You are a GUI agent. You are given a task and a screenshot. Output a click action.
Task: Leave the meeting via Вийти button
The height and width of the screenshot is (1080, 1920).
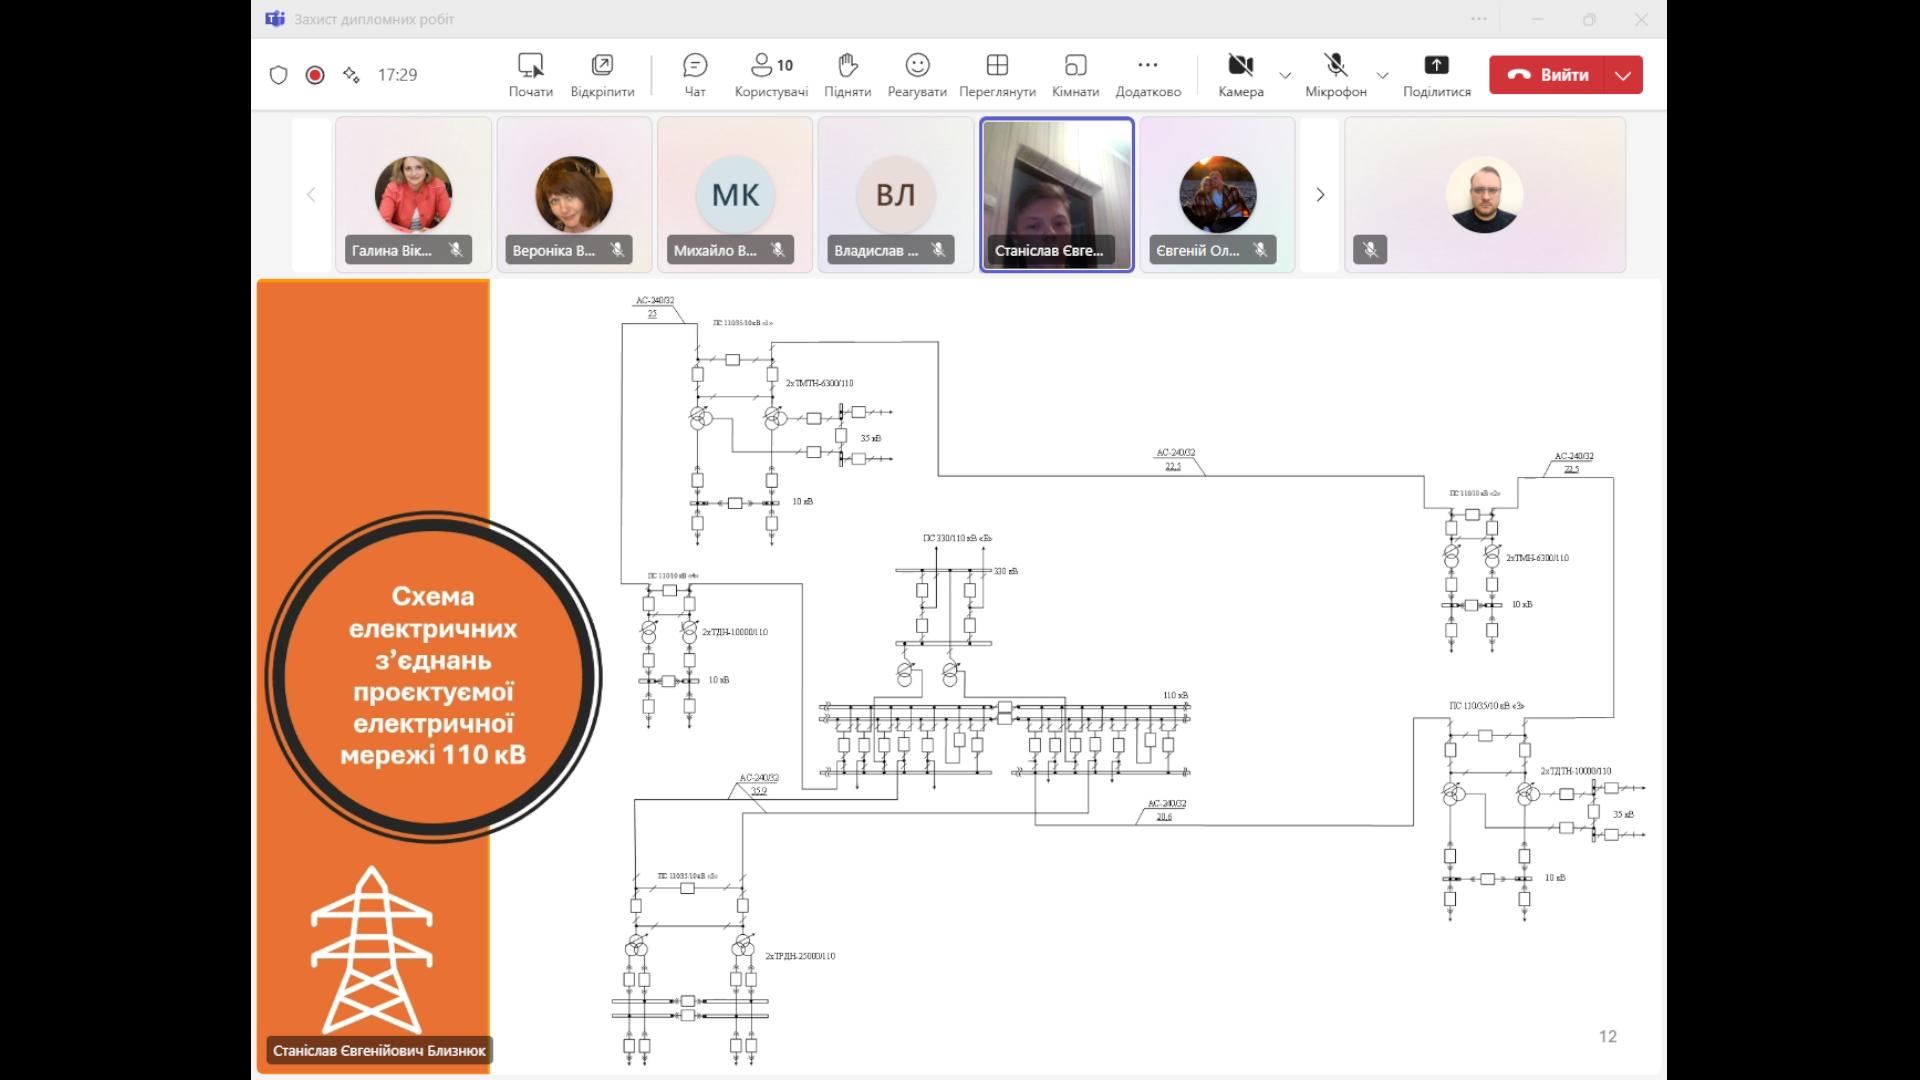tap(1548, 75)
